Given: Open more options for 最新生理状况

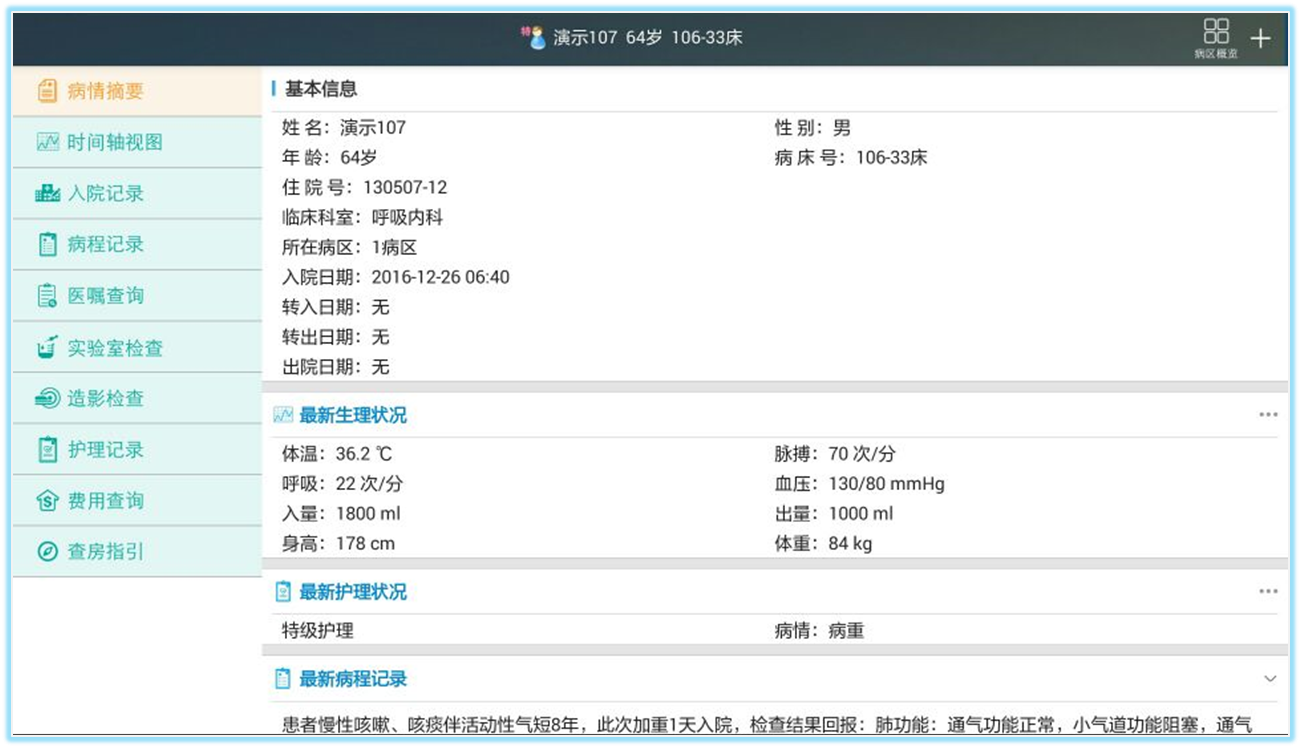Looking at the screenshot, I should 1268,415.
